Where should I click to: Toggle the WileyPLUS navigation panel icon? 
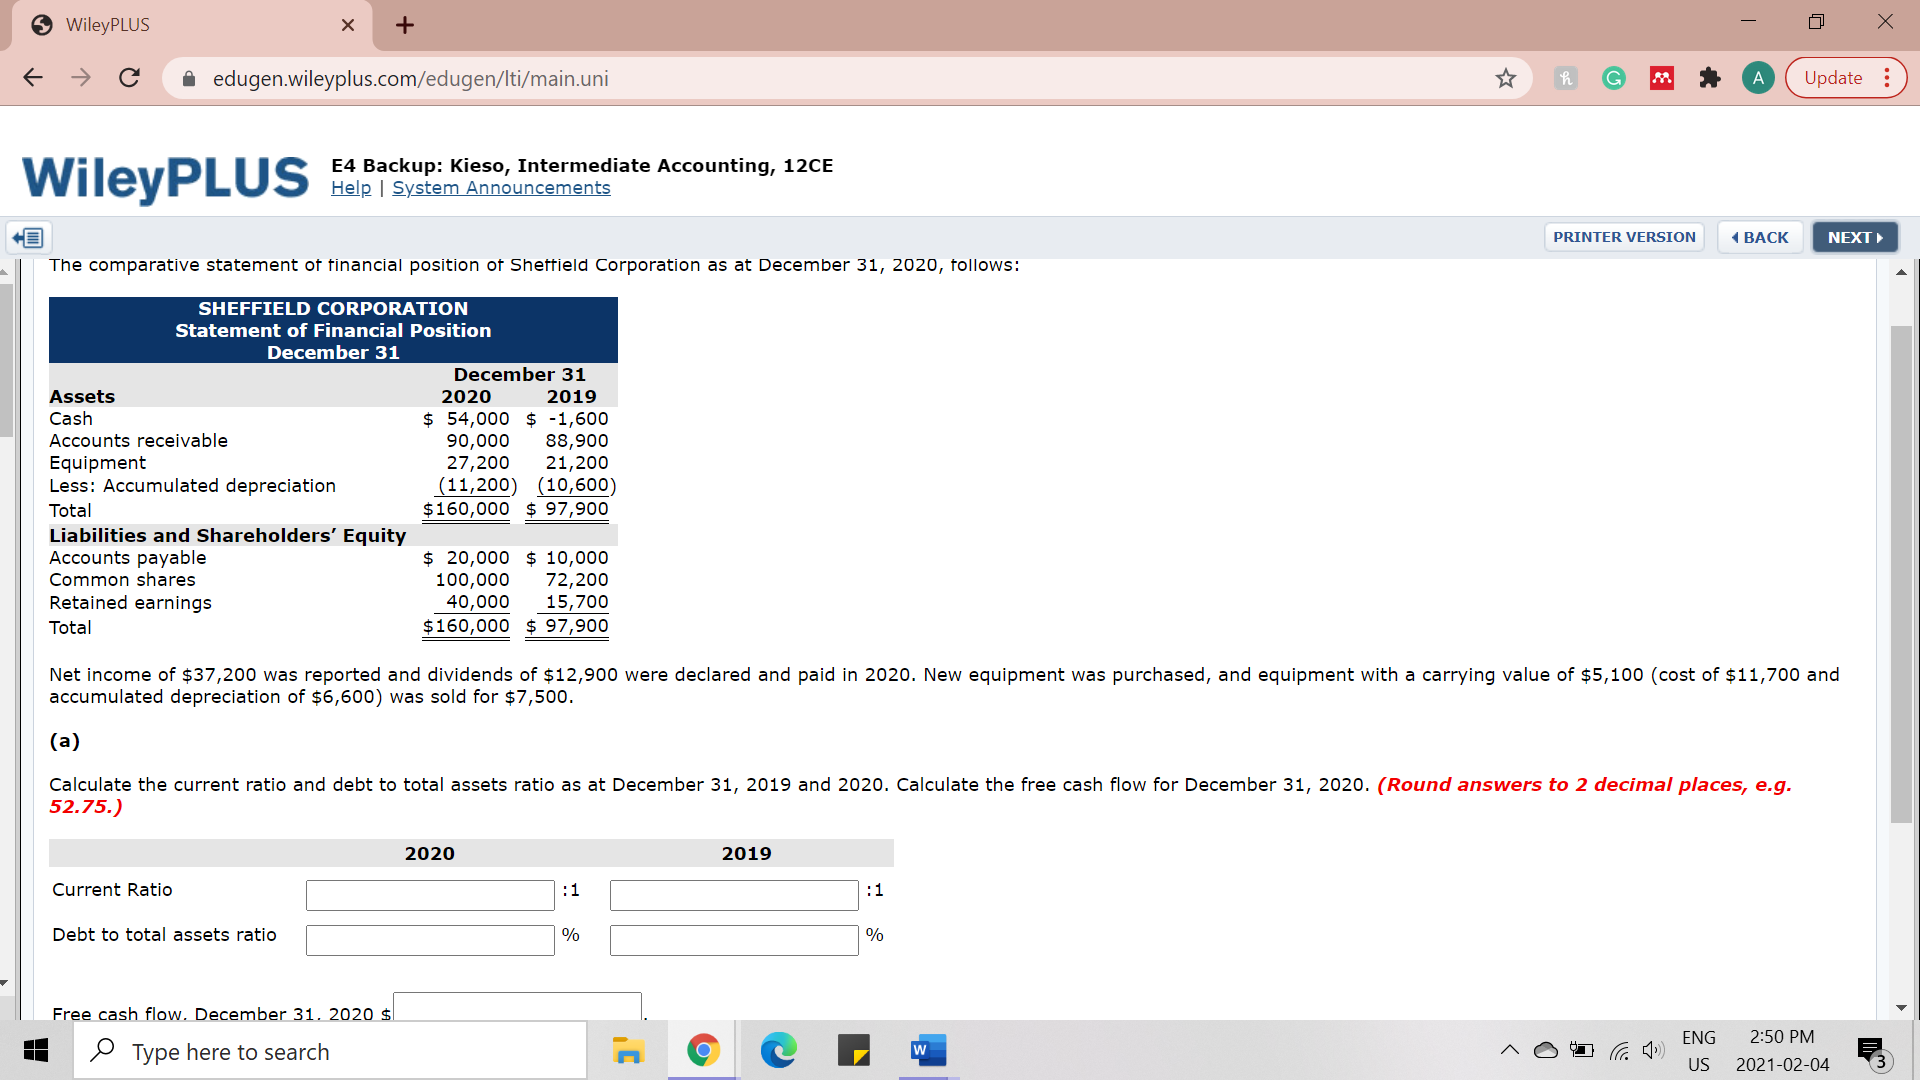pyautogui.click(x=29, y=238)
